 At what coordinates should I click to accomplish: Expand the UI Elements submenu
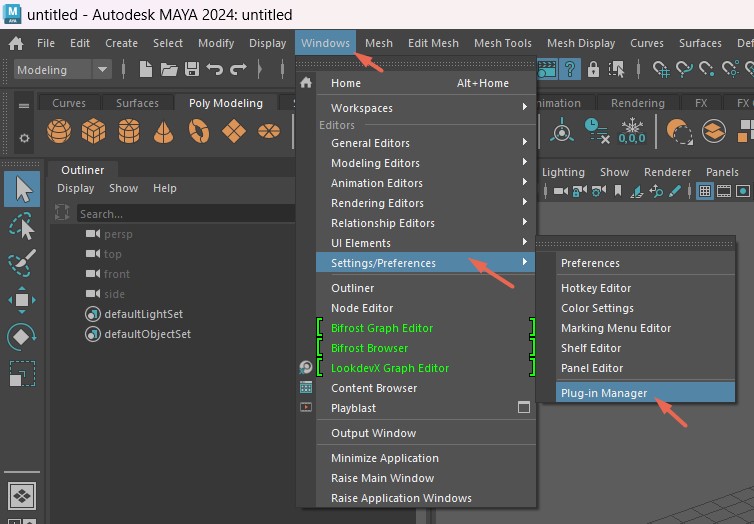426,243
